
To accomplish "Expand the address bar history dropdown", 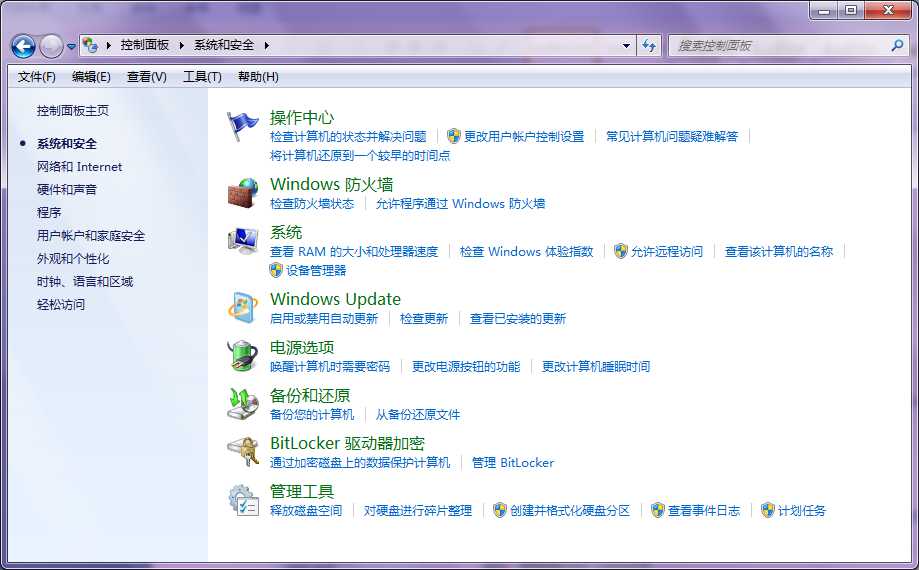I will pyautogui.click(x=626, y=45).
